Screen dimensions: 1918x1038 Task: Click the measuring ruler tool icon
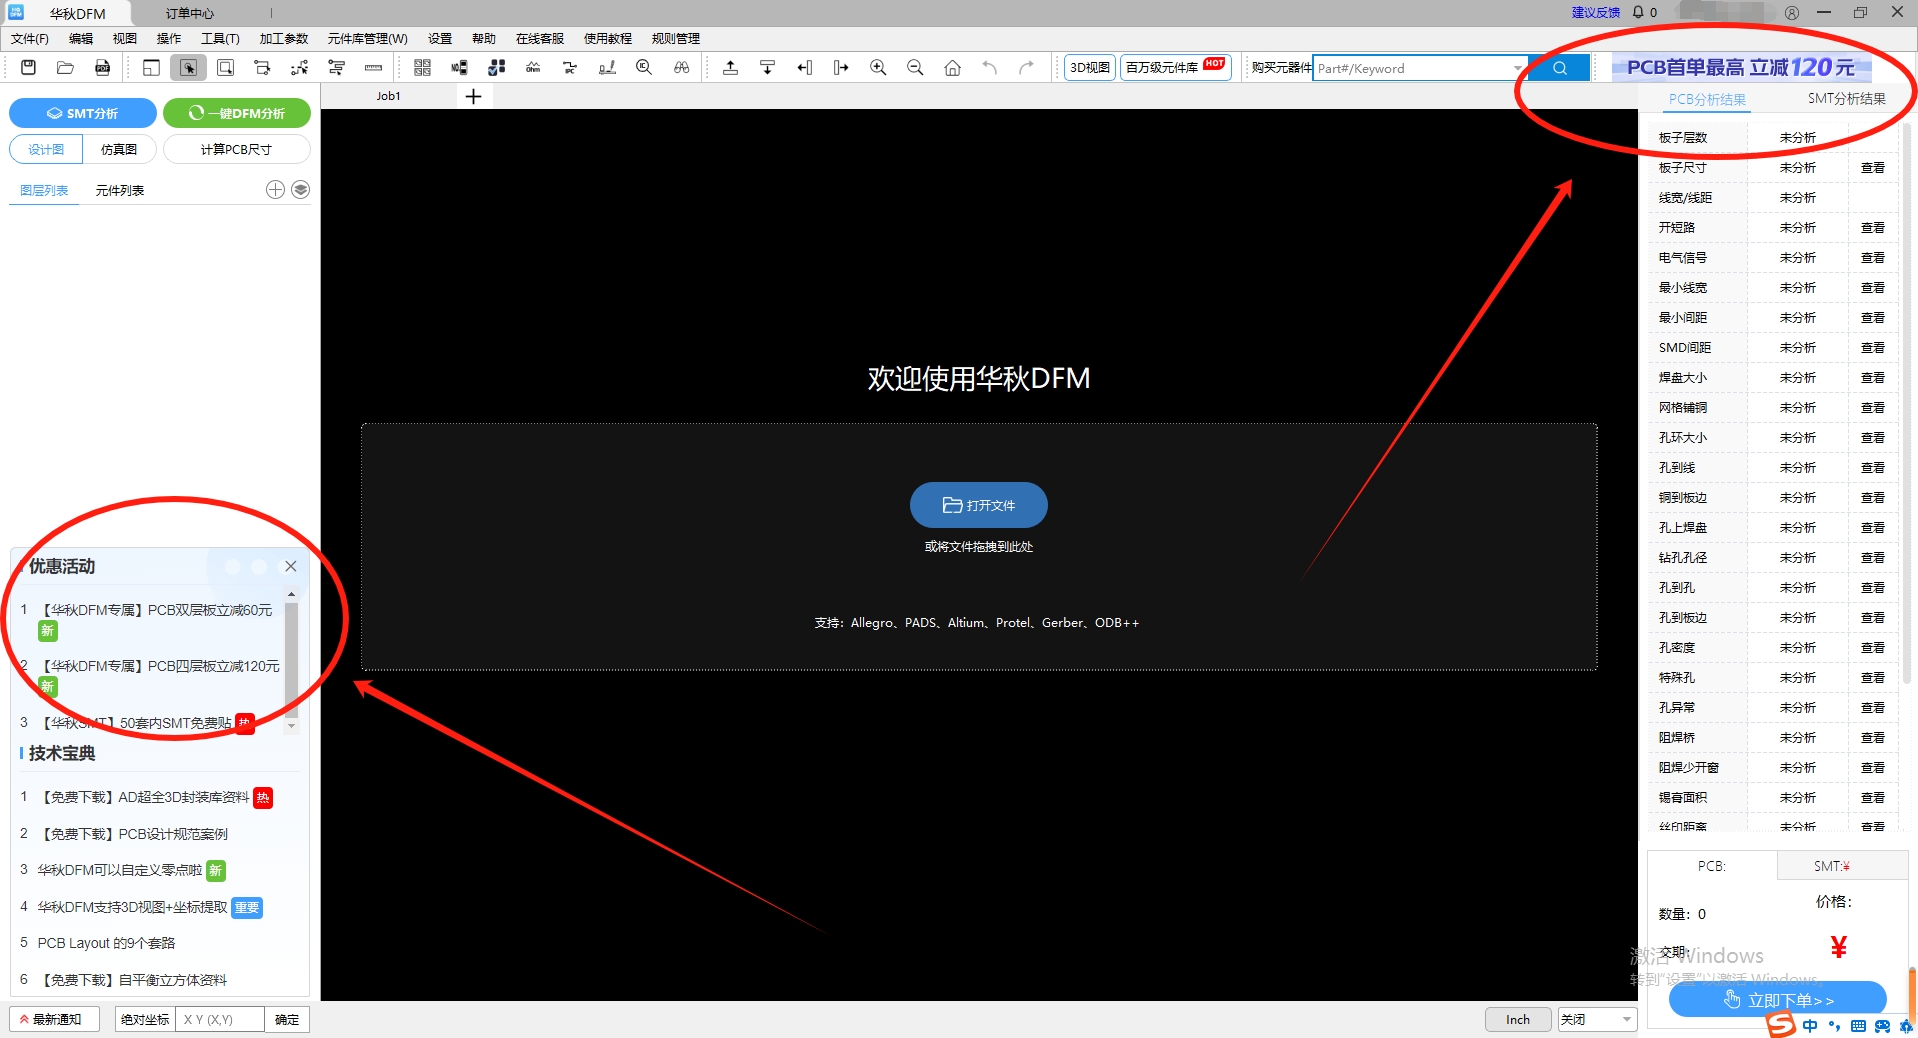(373, 67)
